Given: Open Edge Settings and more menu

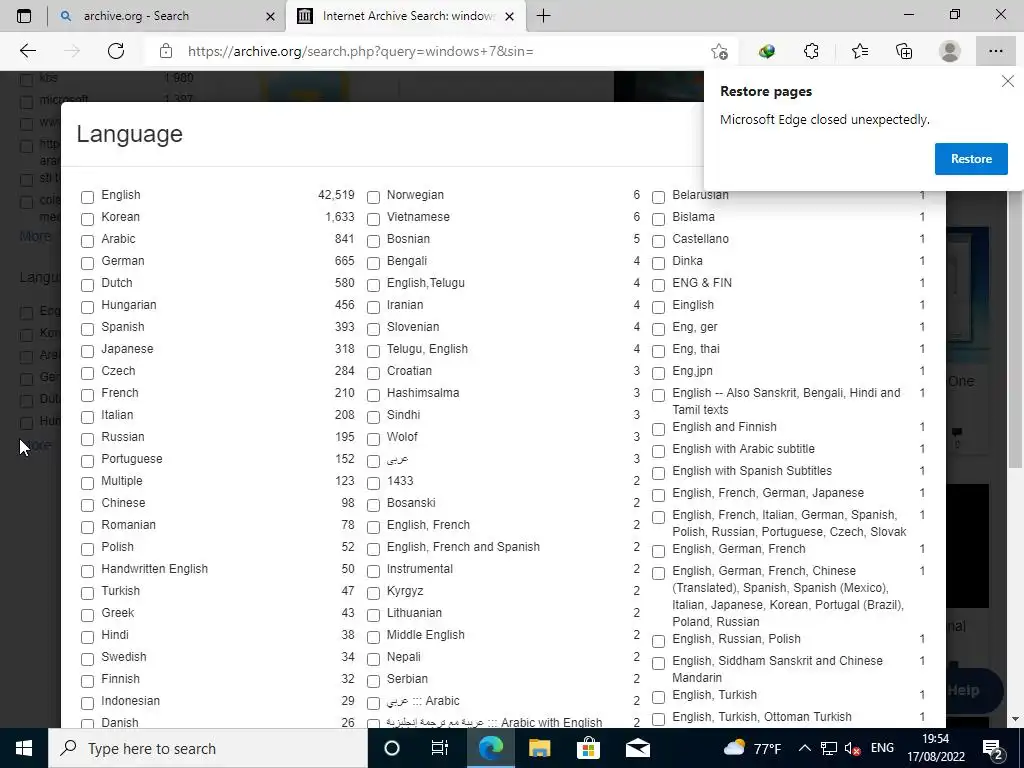Looking at the screenshot, I should coord(995,51).
